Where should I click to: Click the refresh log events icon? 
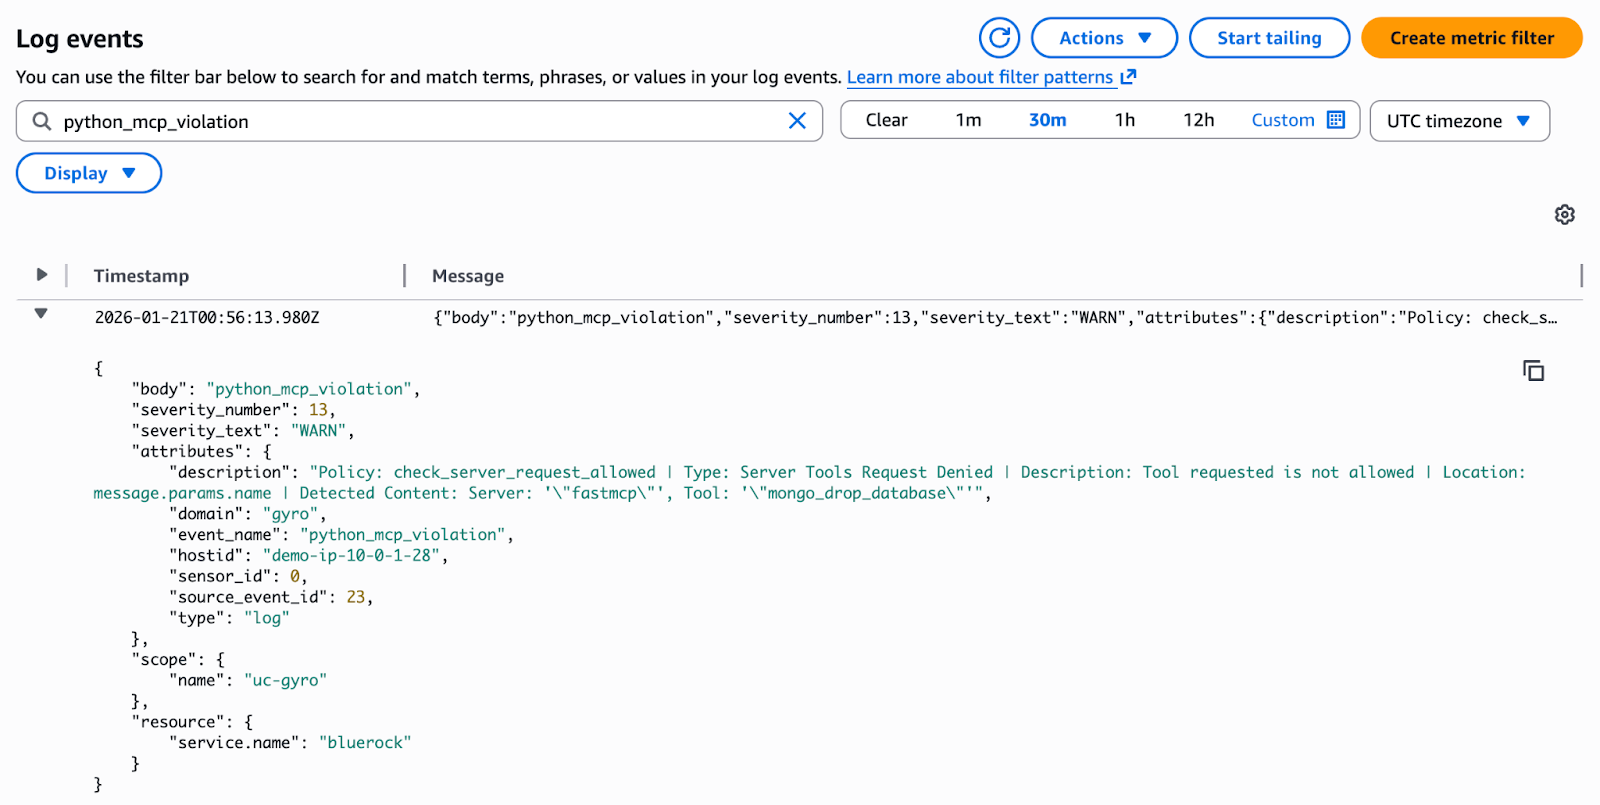[x=999, y=38]
